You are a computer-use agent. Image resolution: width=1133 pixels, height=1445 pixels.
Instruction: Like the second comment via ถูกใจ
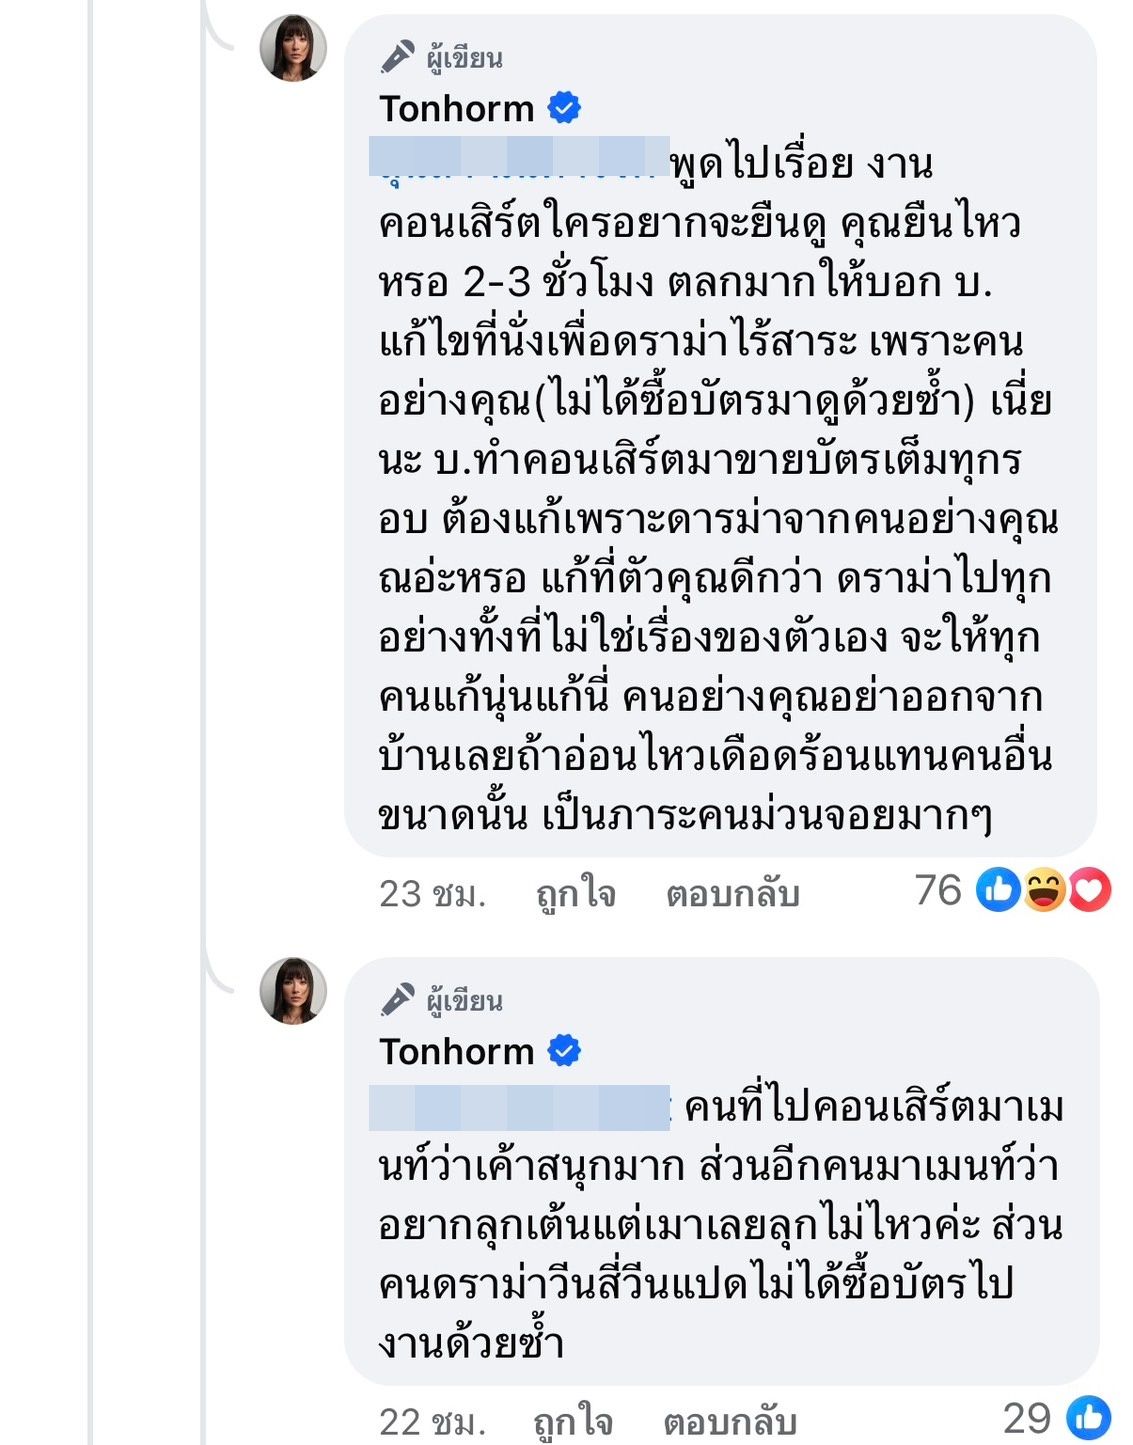(x=573, y=1421)
